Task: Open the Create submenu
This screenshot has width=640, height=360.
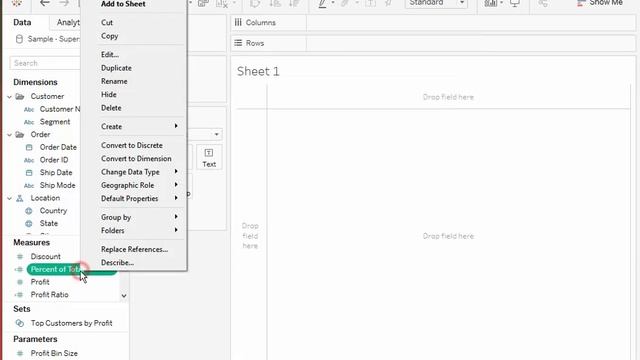Action: click(139, 127)
